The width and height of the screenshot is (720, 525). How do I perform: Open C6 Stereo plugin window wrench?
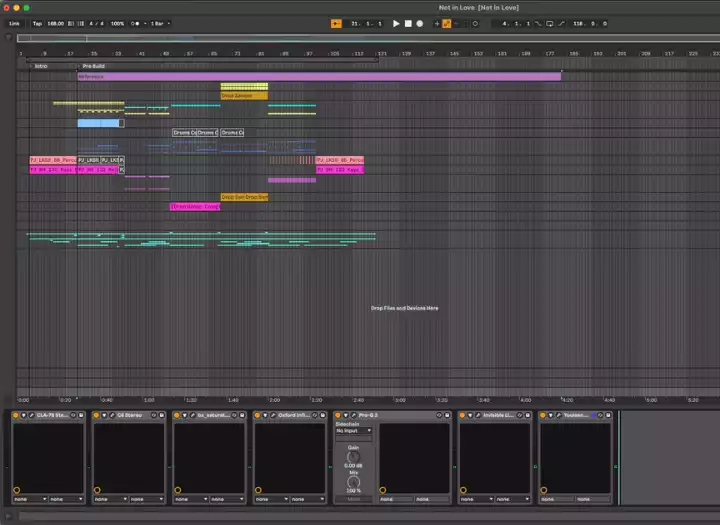[112, 415]
